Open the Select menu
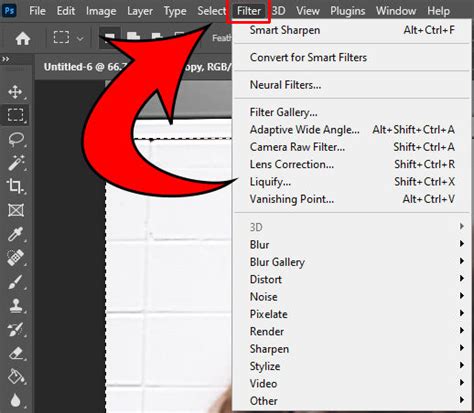 click(x=211, y=11)
